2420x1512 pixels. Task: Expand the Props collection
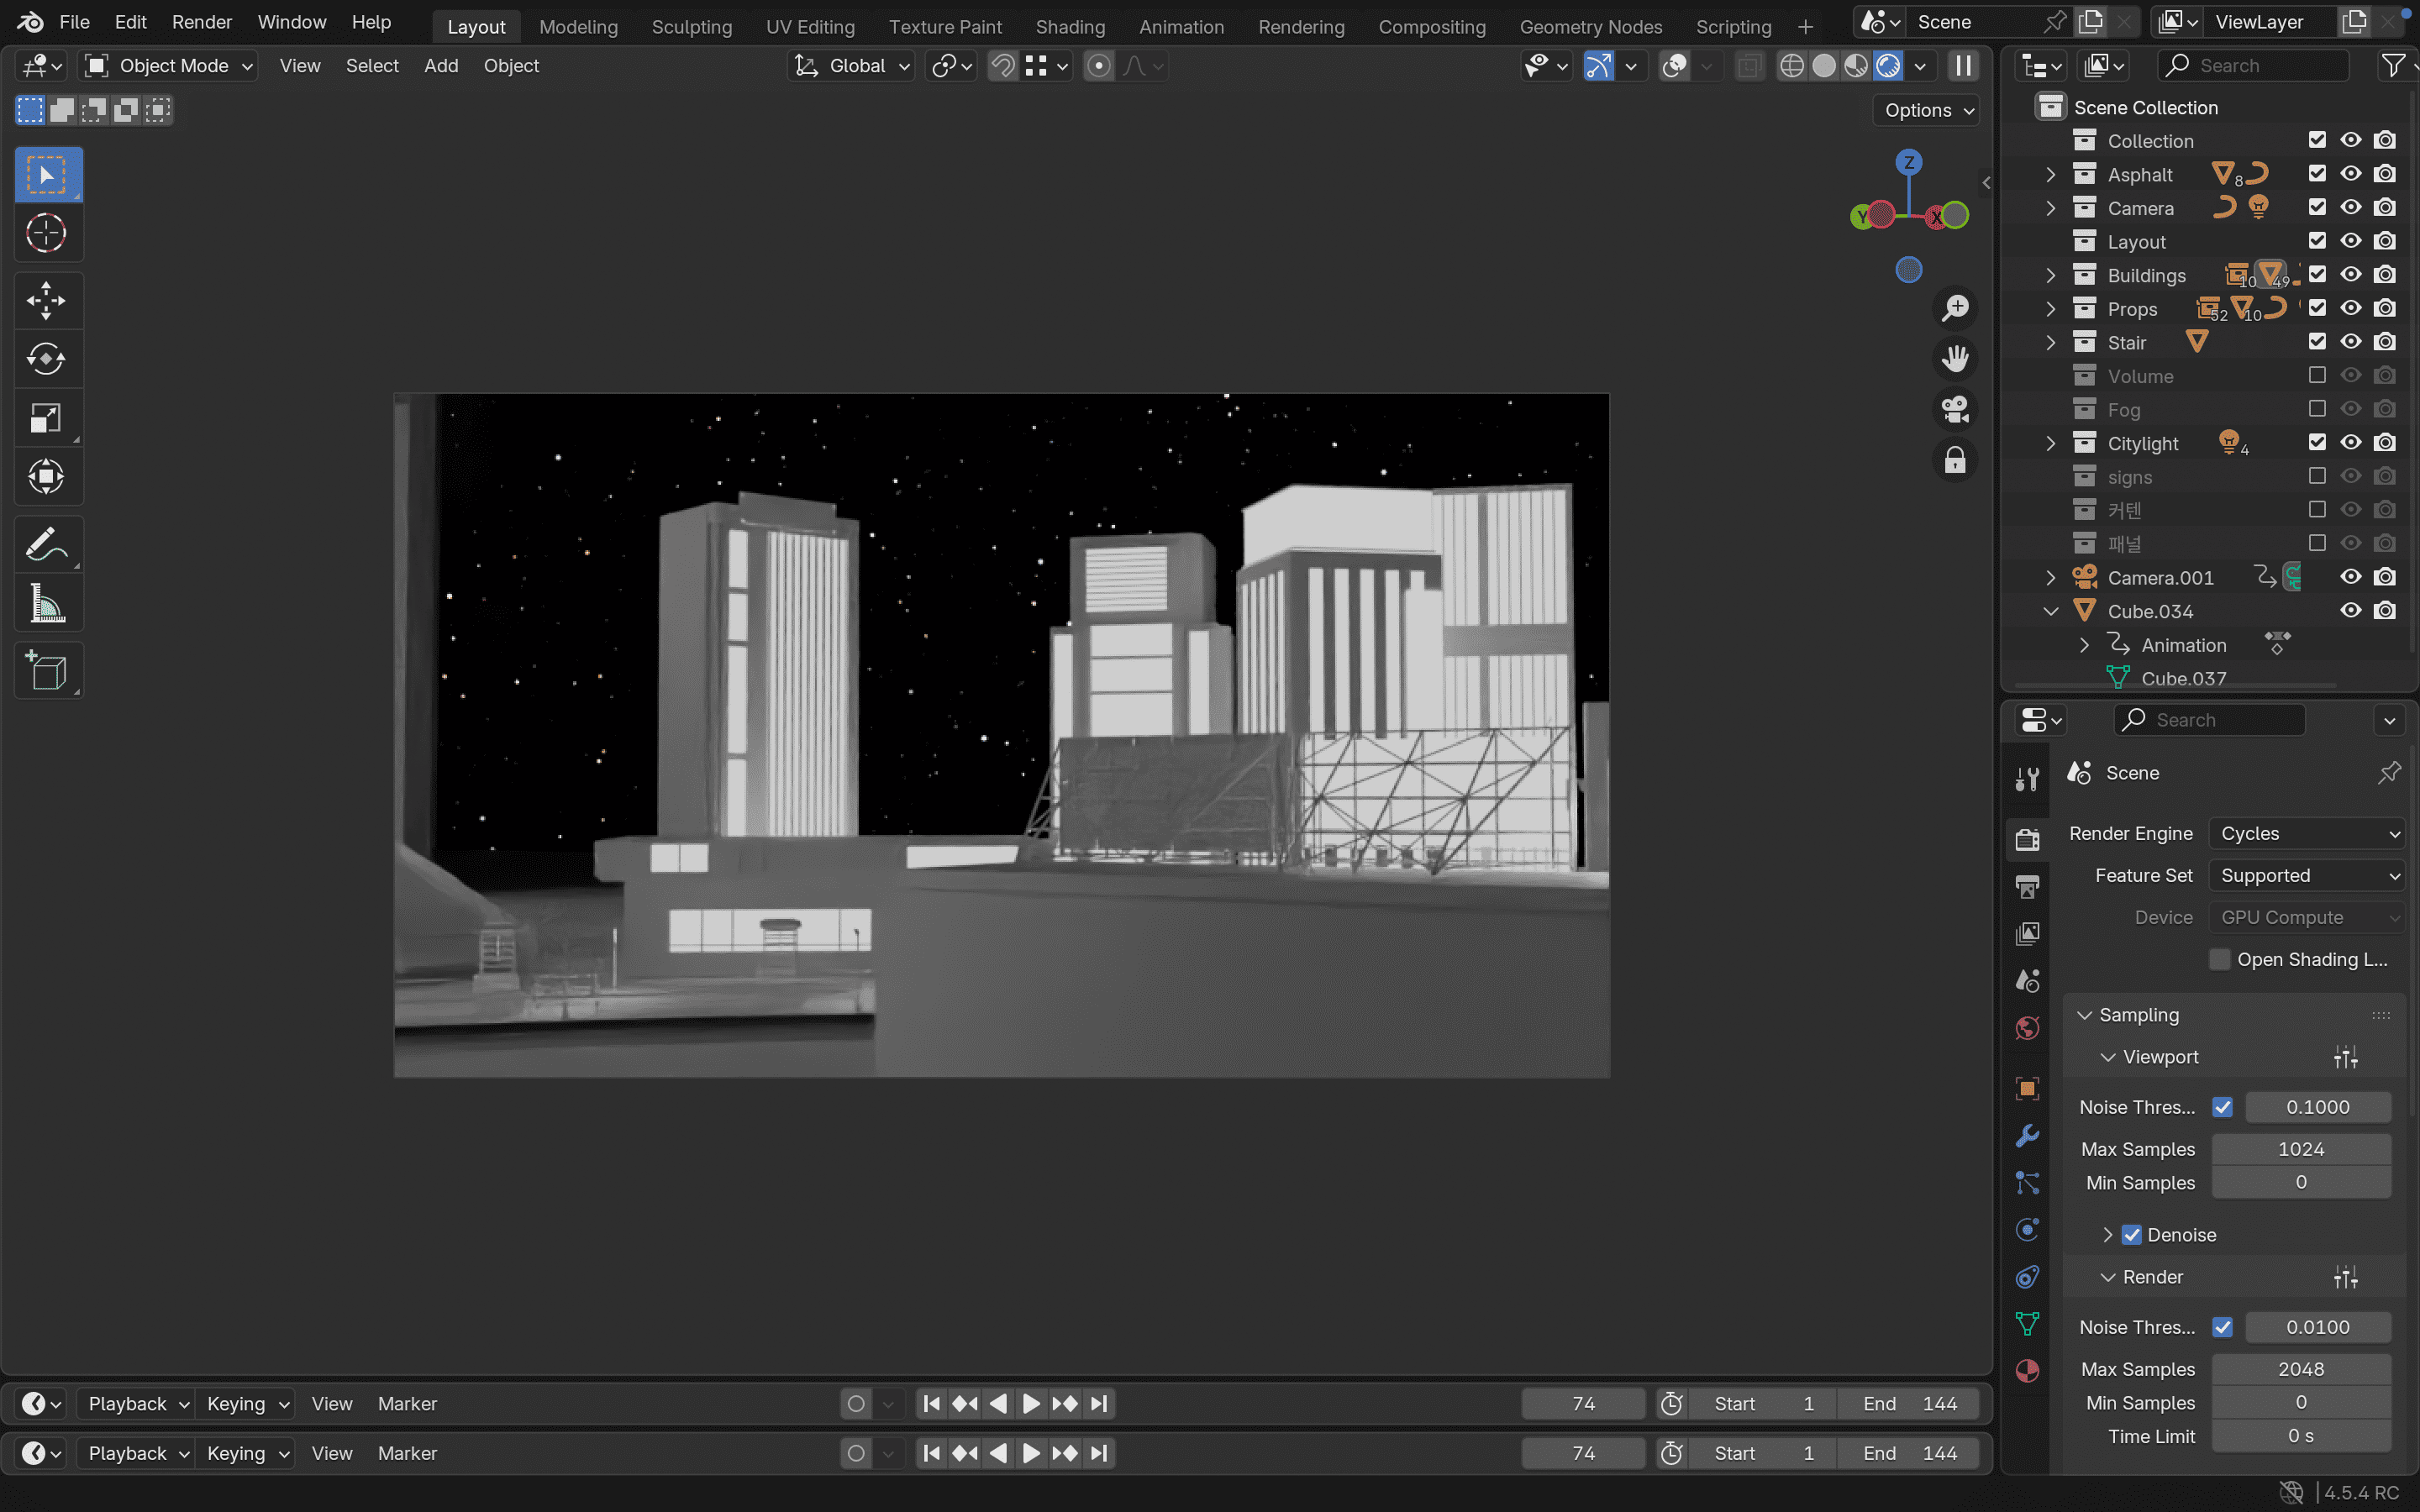(2050, 309)
